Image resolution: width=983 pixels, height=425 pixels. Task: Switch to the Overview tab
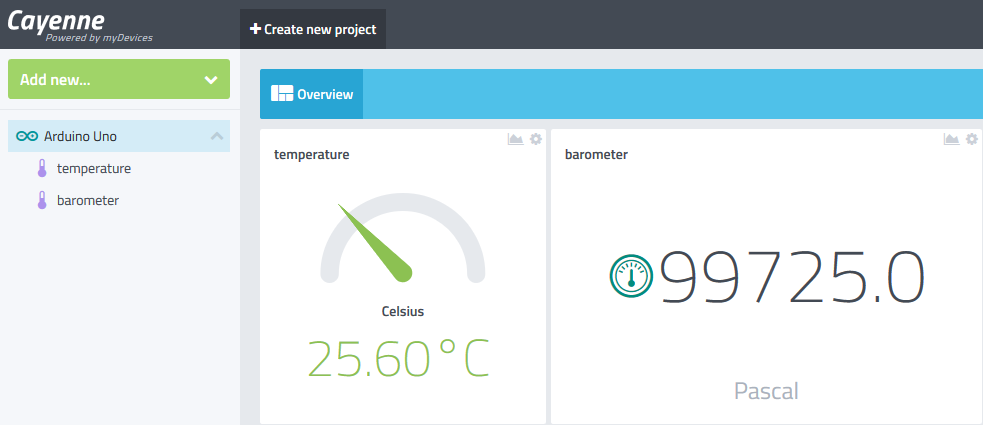coord(312,94)
